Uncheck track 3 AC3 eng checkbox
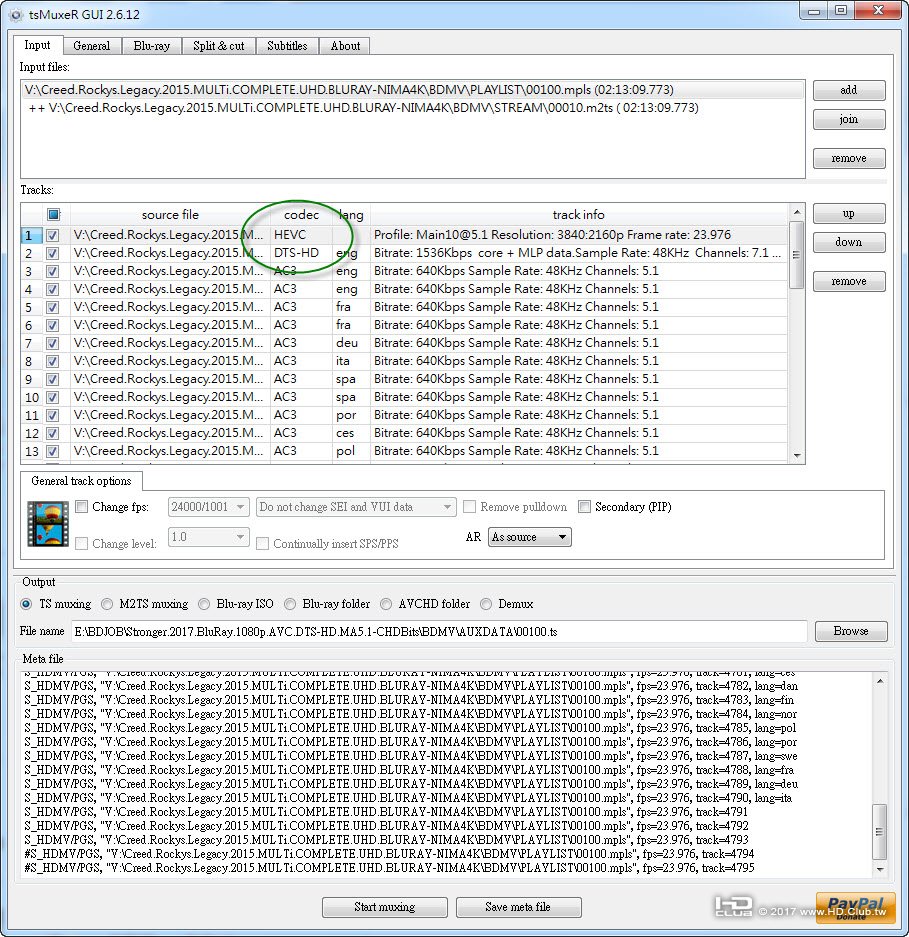This screenshot has height=937, width=909. (53, 271)
